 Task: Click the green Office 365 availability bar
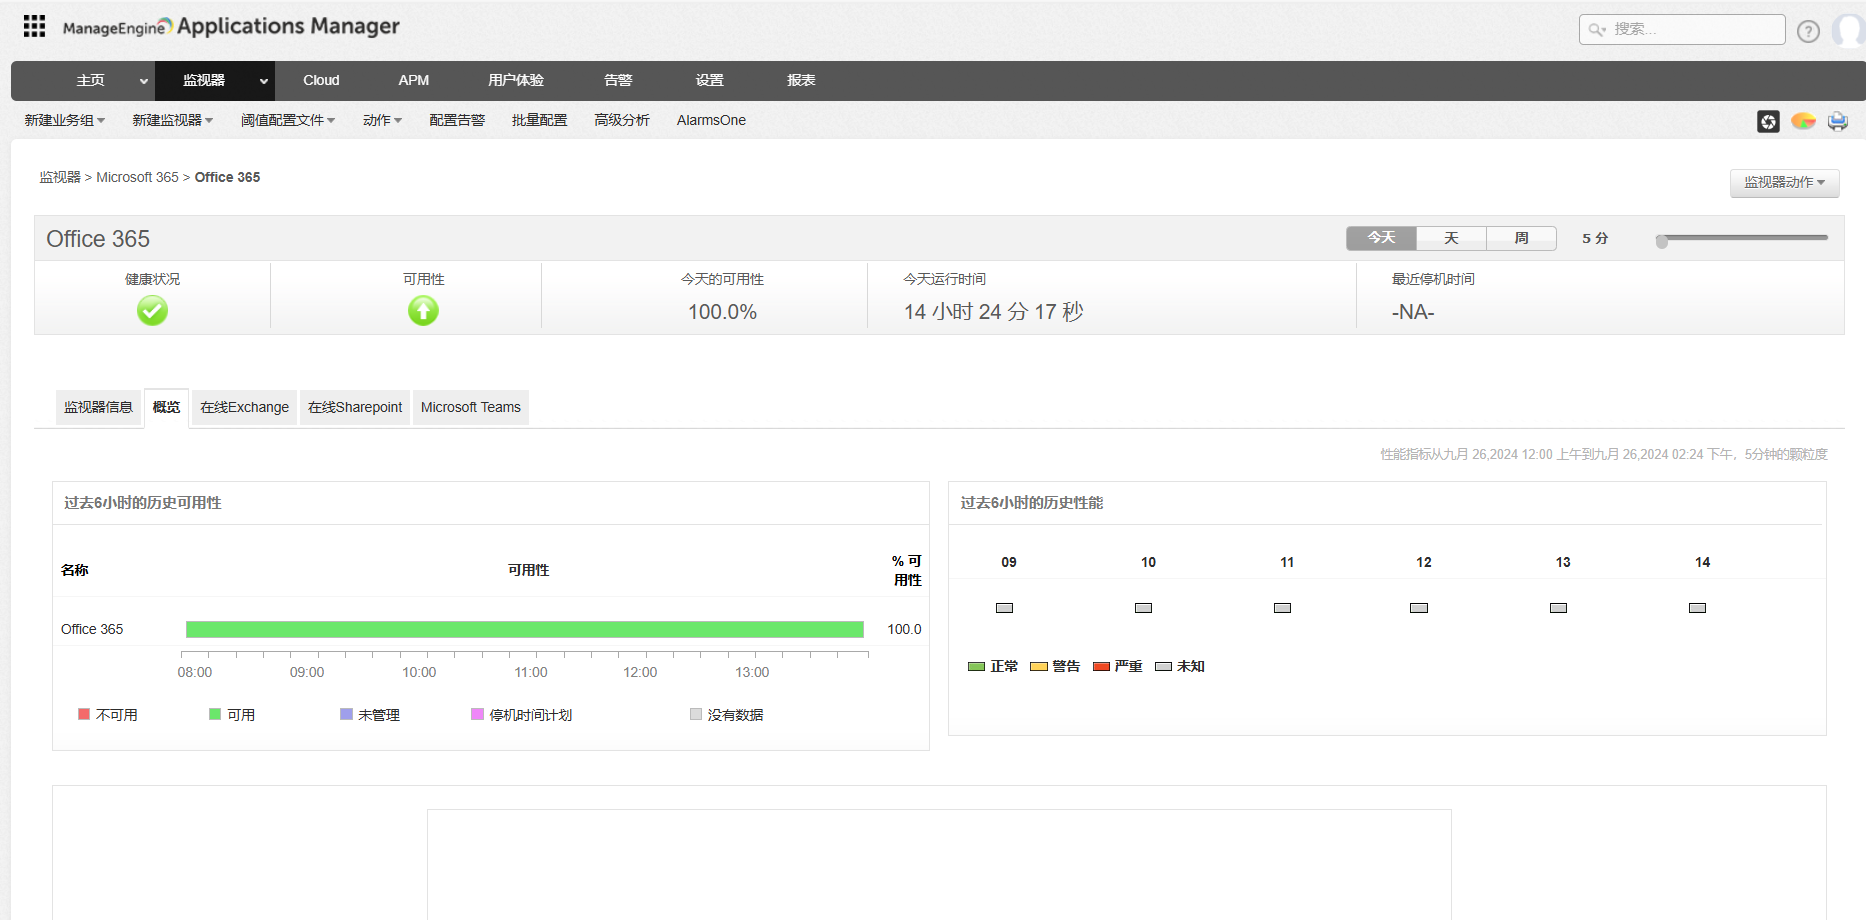pos(525,629)
